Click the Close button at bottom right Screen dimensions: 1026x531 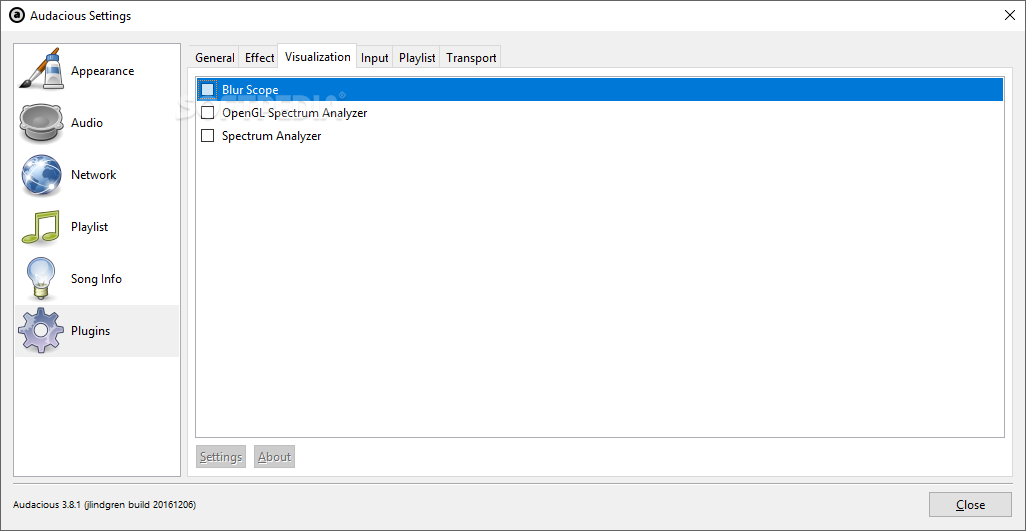click(x=970, y=504)
